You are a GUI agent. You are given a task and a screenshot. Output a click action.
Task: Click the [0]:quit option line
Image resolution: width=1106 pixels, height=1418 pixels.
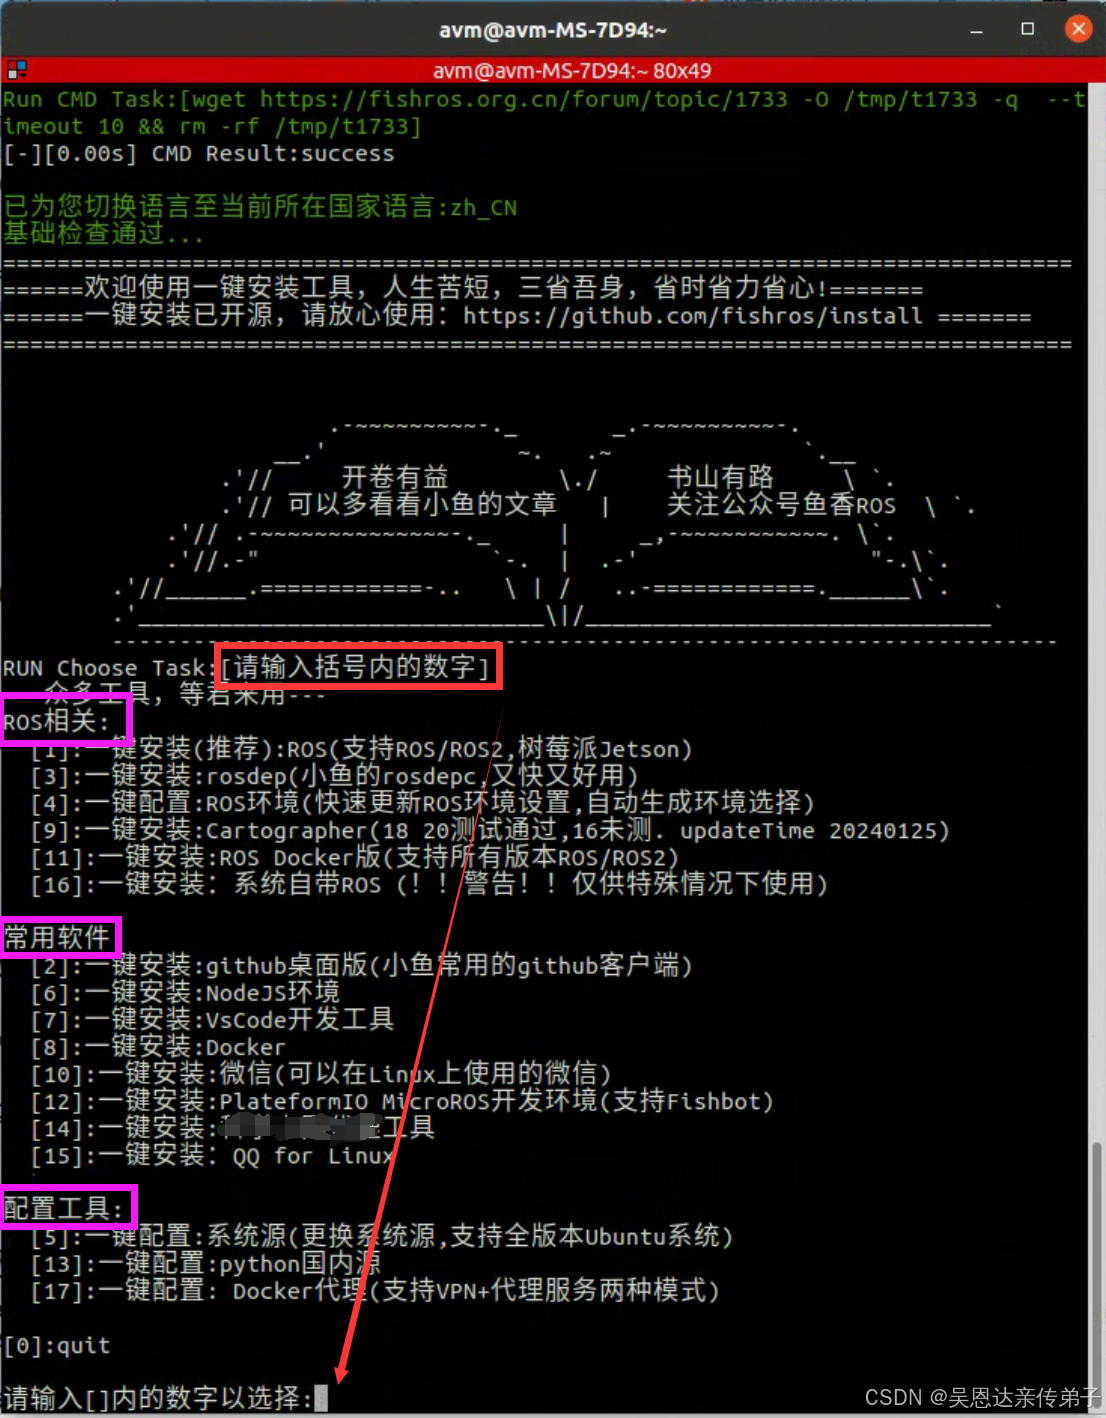pos(57,1346)
